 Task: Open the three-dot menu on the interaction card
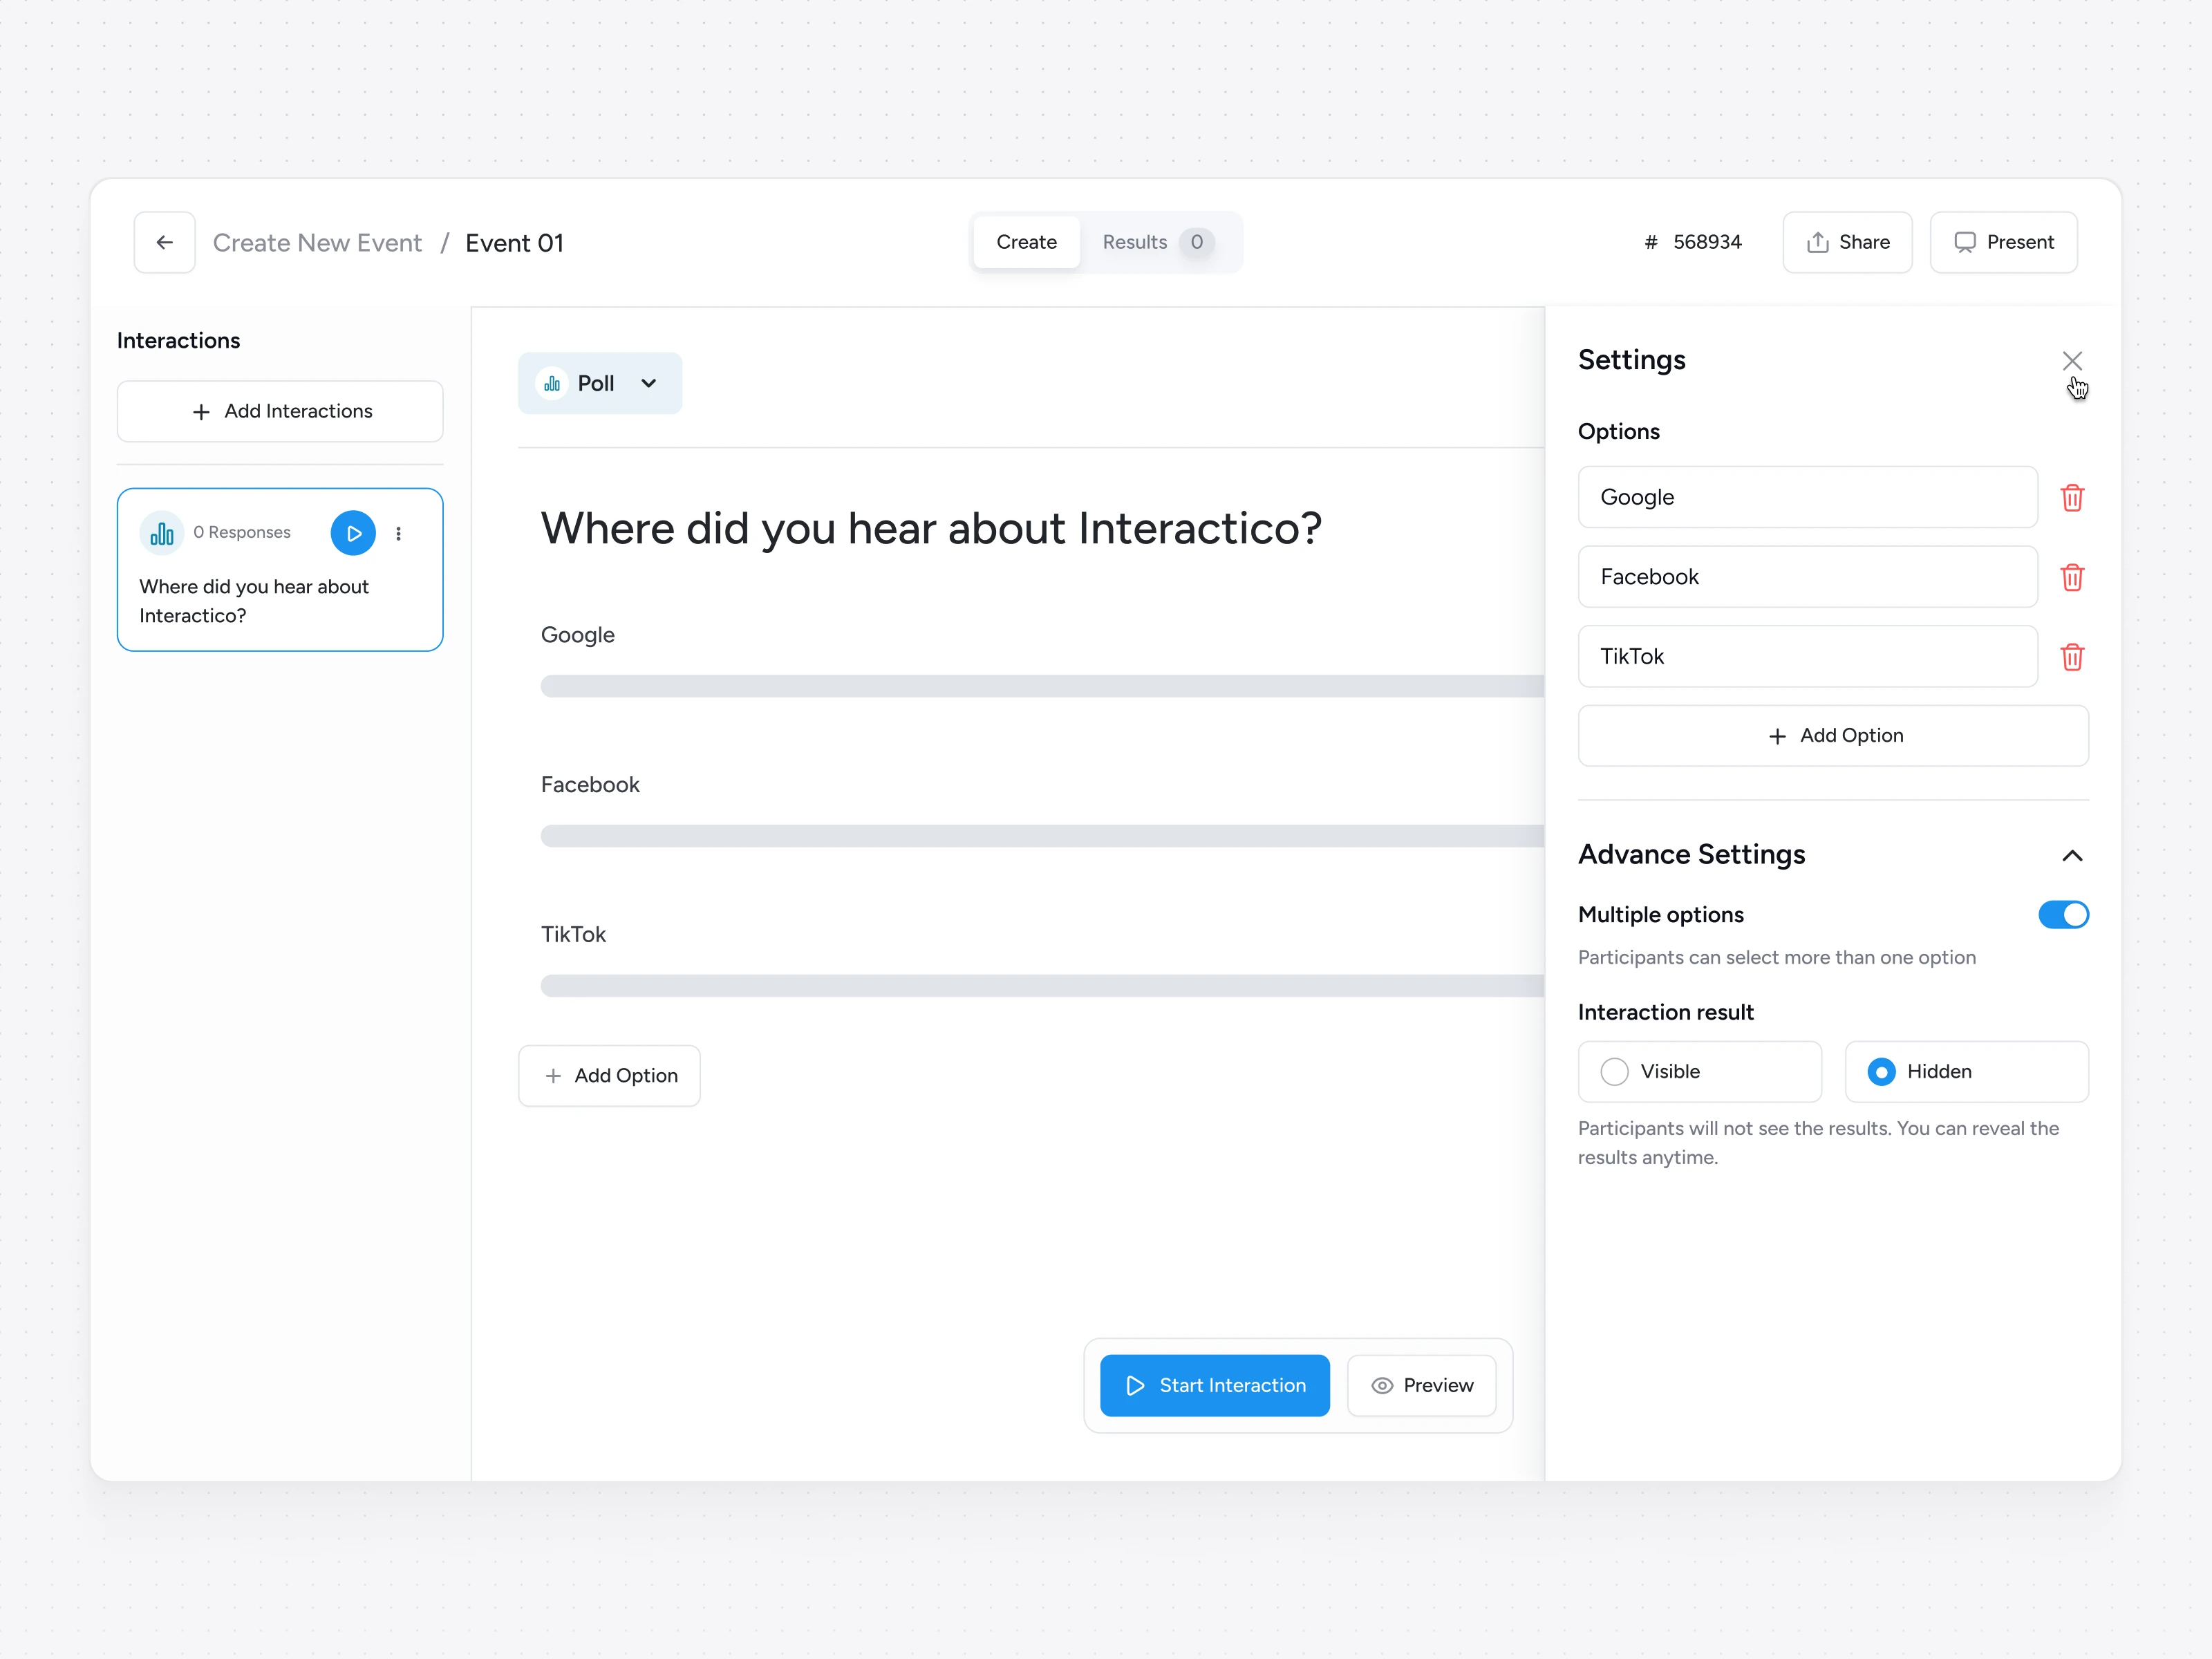(399, 533)
